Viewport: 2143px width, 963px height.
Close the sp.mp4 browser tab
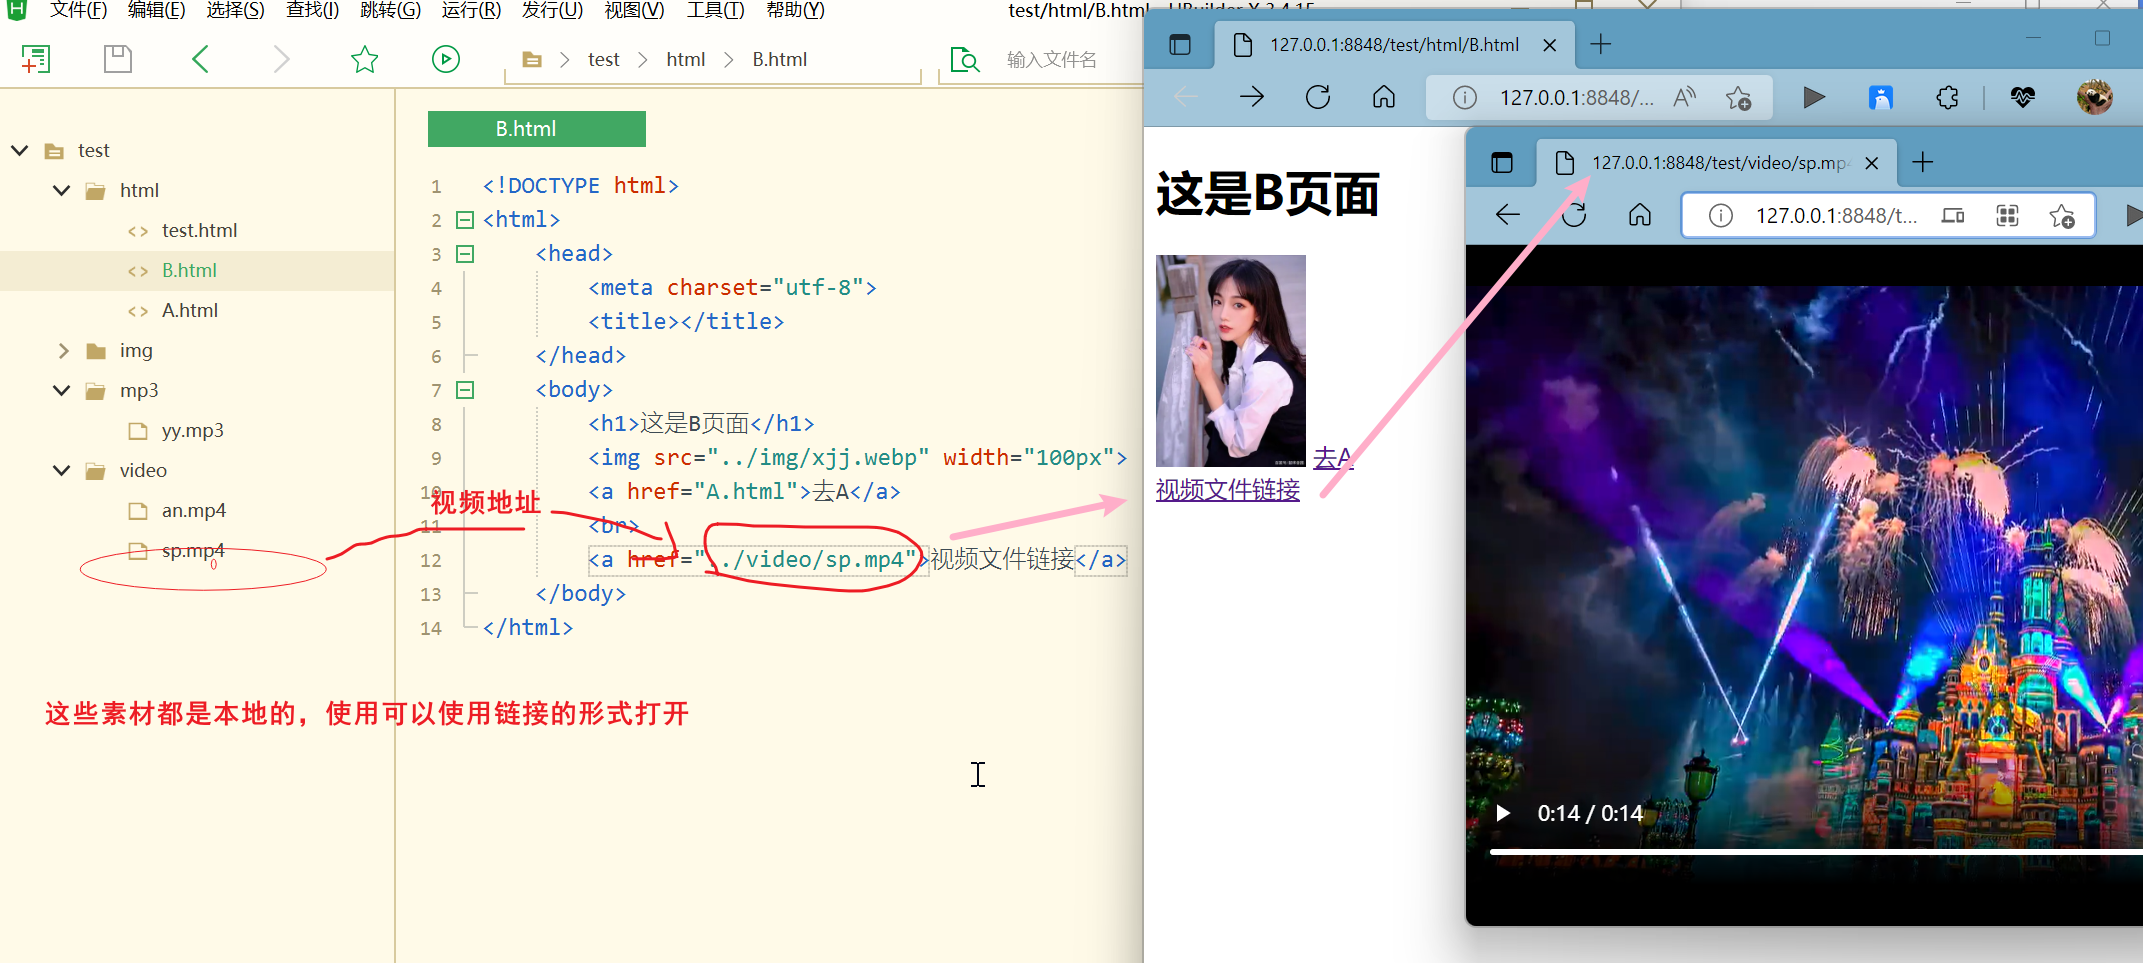tap(1872, 163)
